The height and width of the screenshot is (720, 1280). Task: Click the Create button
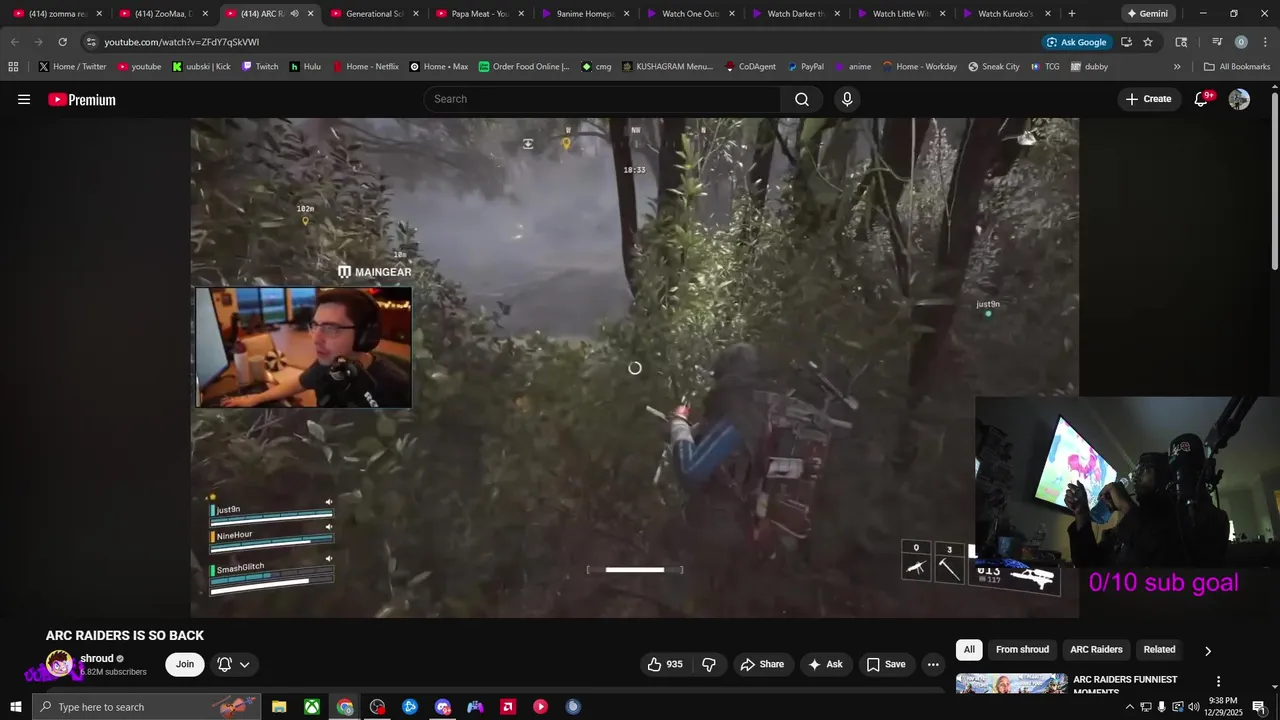pyautogui.click(x=1148, y=99)
